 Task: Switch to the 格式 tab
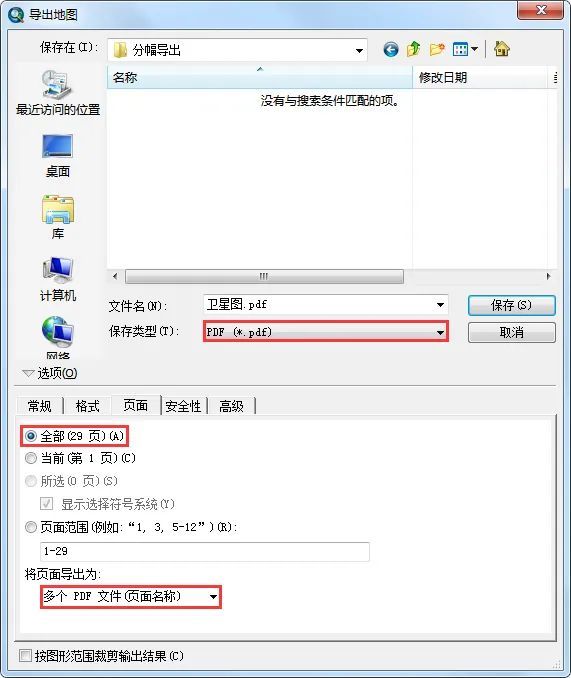tap(87, 406)
